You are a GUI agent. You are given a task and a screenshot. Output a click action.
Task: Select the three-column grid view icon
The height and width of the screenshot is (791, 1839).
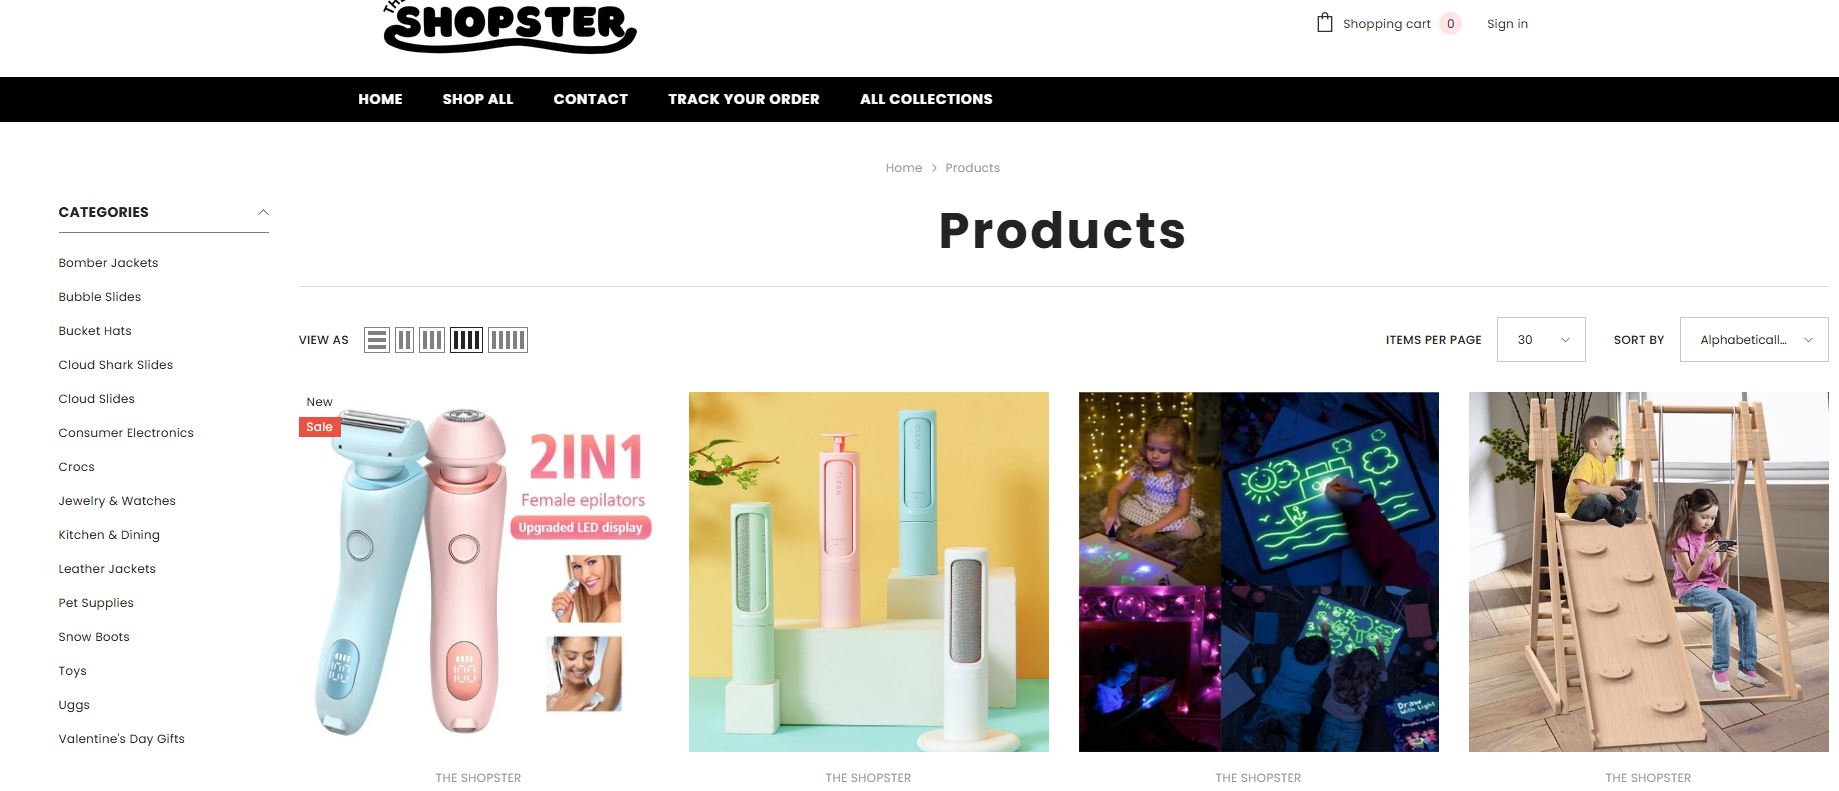pyautogui.click(x=432, y=340)
